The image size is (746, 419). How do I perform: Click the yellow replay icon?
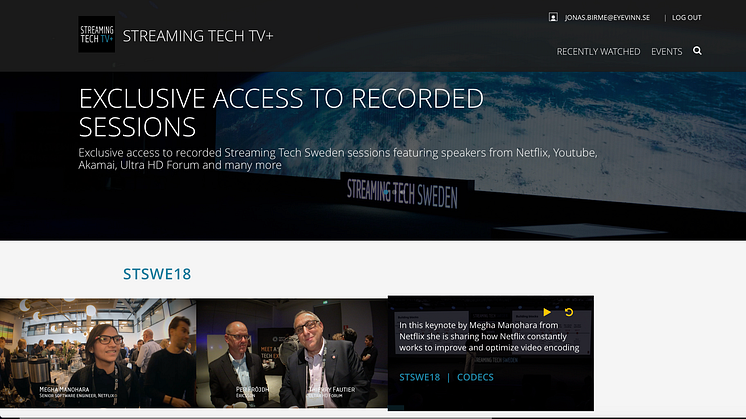[569, 312]
